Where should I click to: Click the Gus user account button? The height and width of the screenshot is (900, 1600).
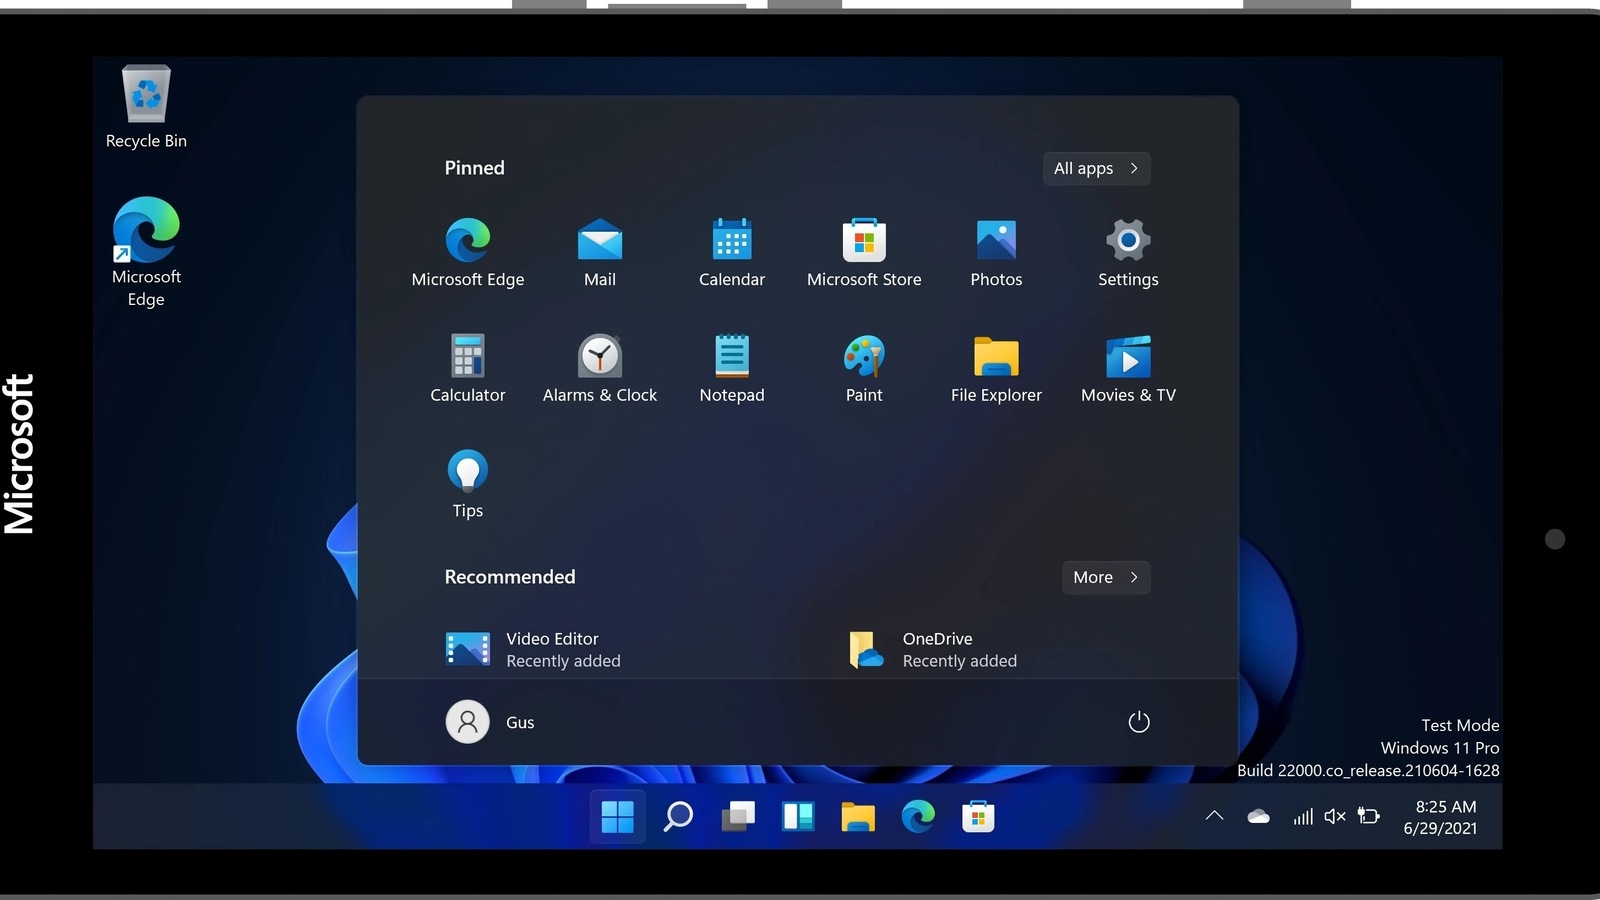coord(490,722)
